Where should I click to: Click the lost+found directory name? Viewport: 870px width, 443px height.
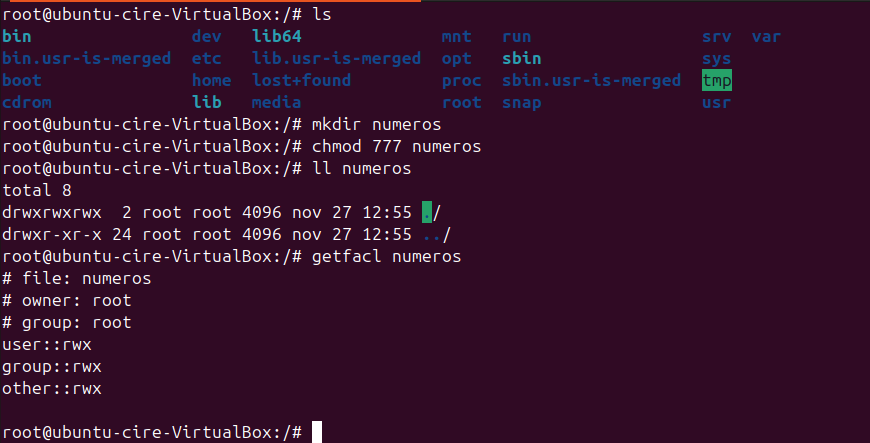301,80
